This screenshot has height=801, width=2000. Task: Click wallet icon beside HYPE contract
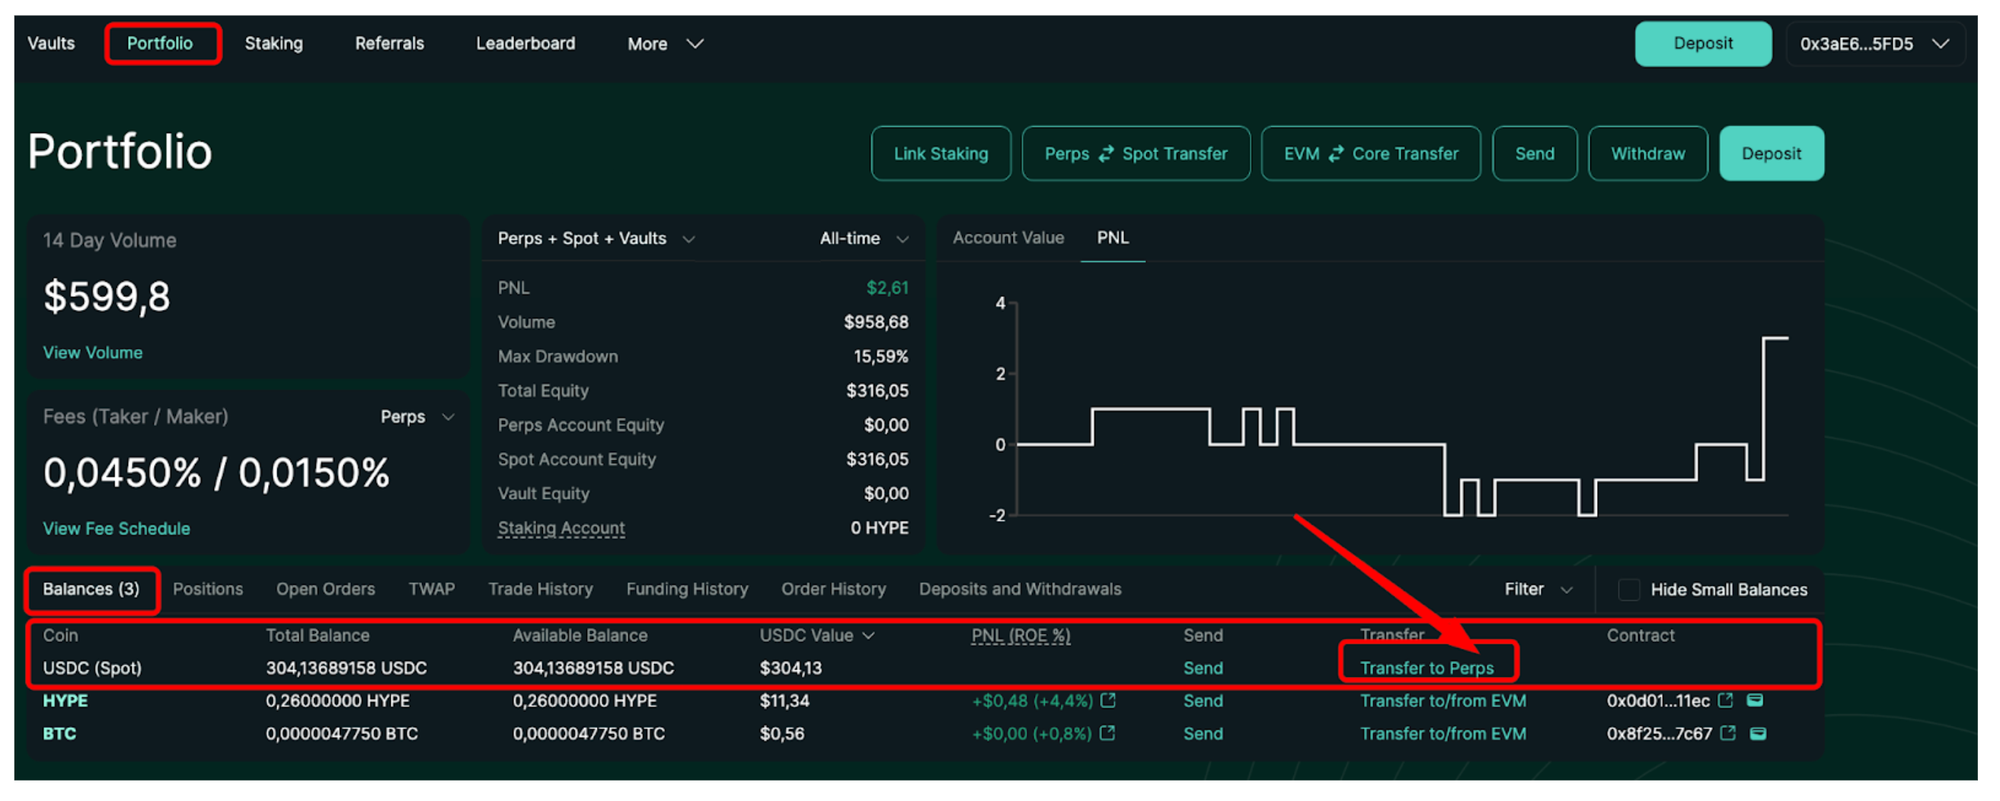point(1755,701)
